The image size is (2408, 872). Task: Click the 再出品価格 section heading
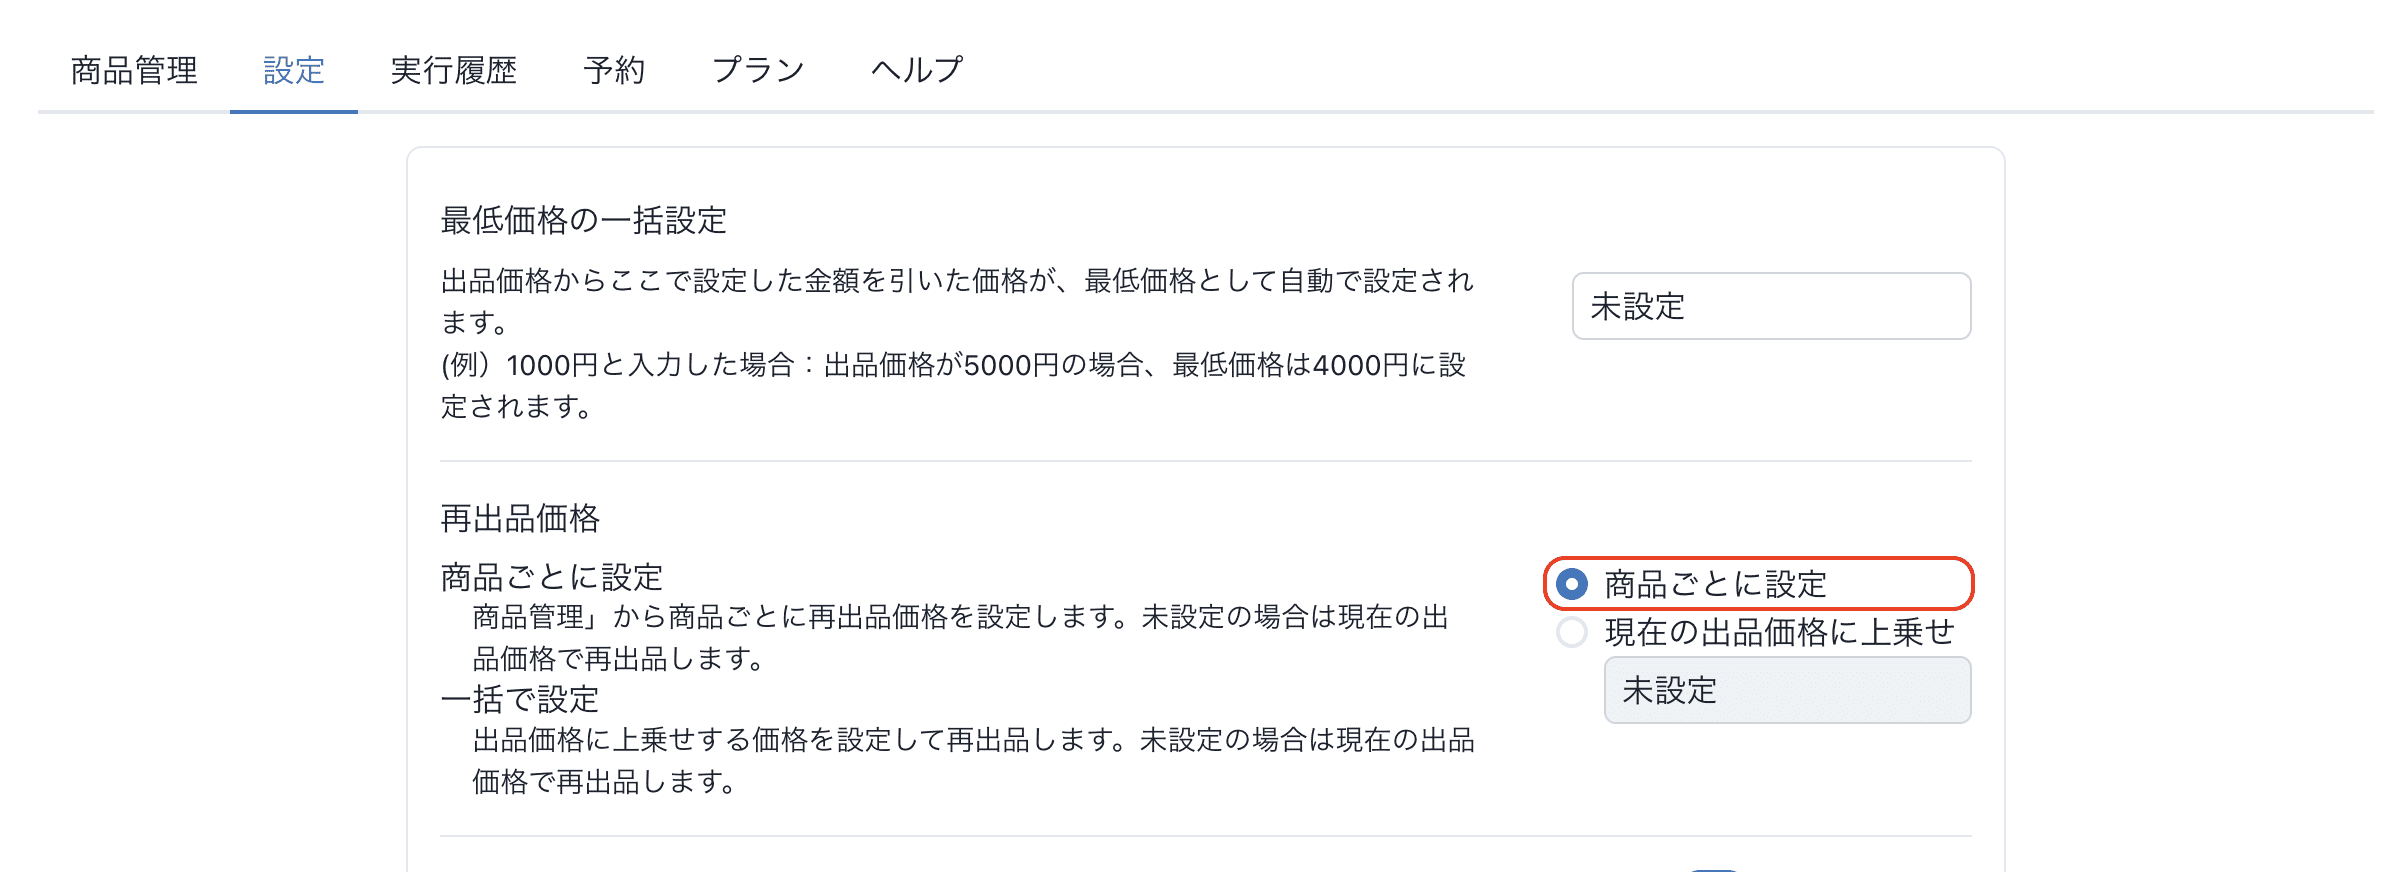520,518
